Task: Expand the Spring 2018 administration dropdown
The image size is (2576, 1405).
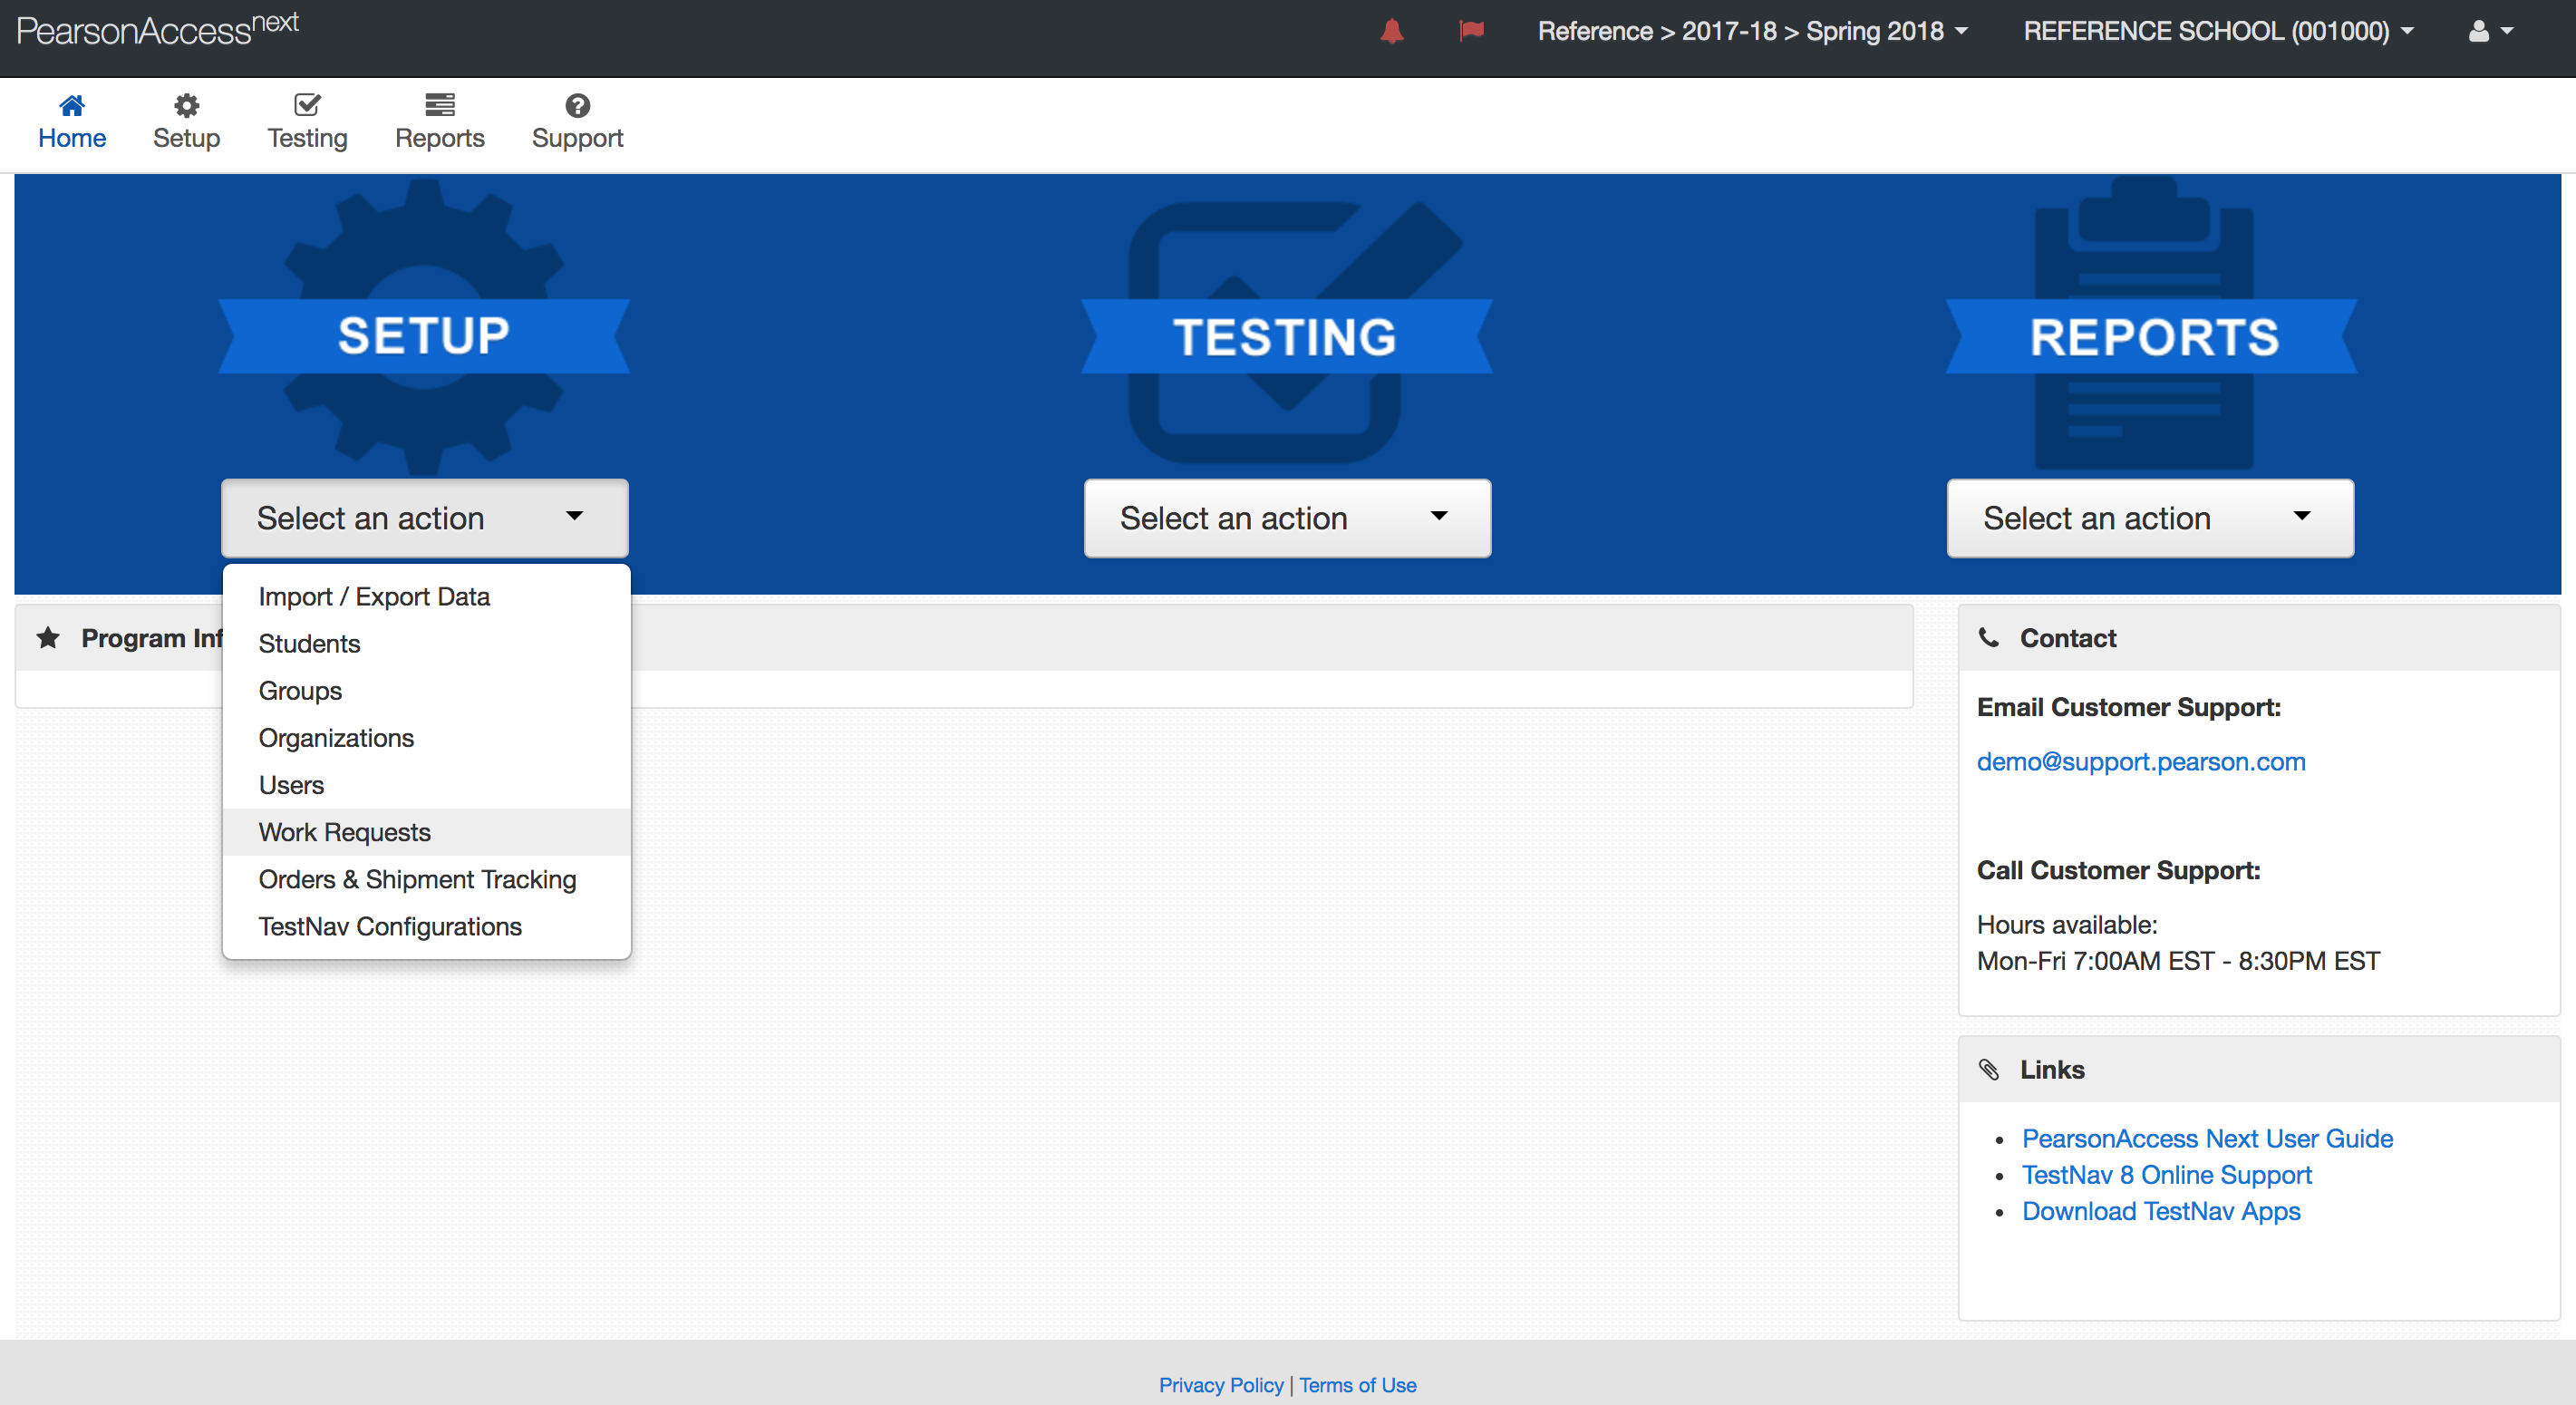Action: (1752, 32)
